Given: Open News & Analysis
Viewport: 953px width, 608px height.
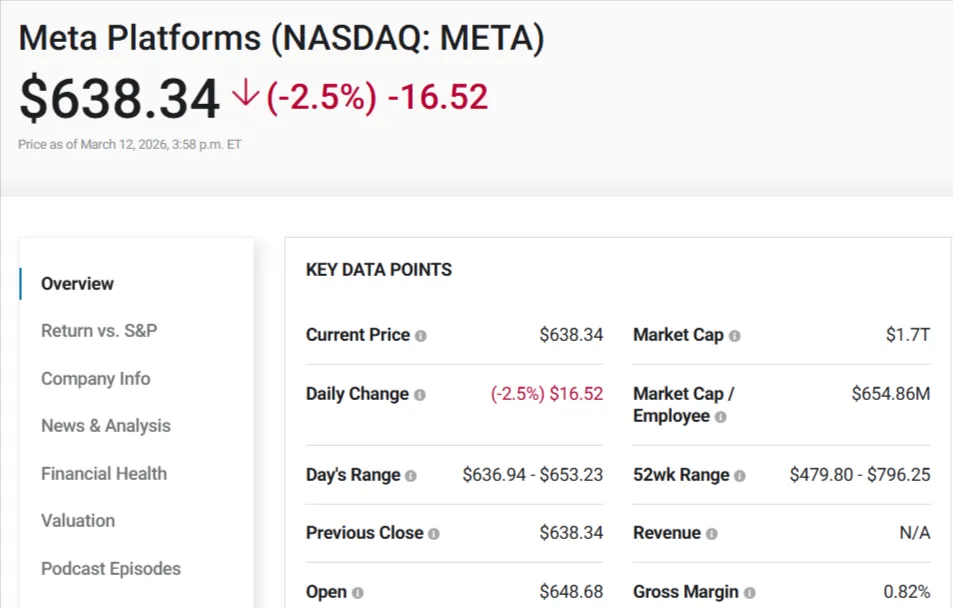Looking at the screenshot, I should [105, 426].
